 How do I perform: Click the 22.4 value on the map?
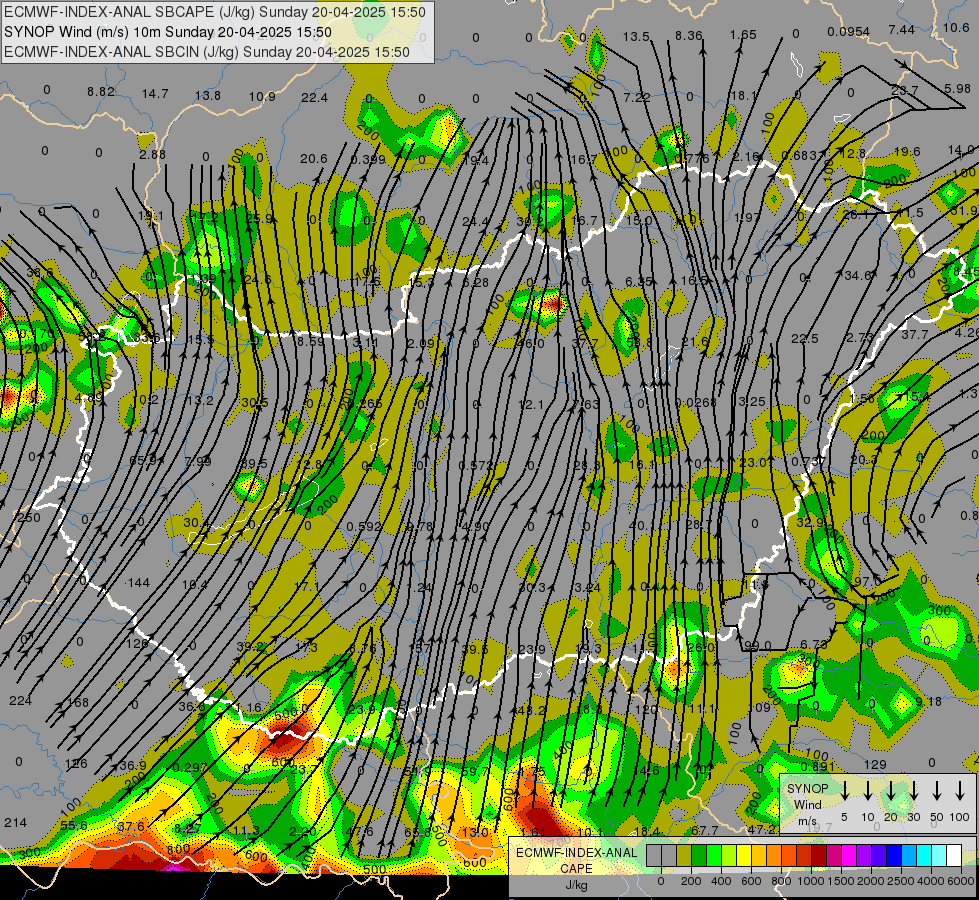(314, 97)
